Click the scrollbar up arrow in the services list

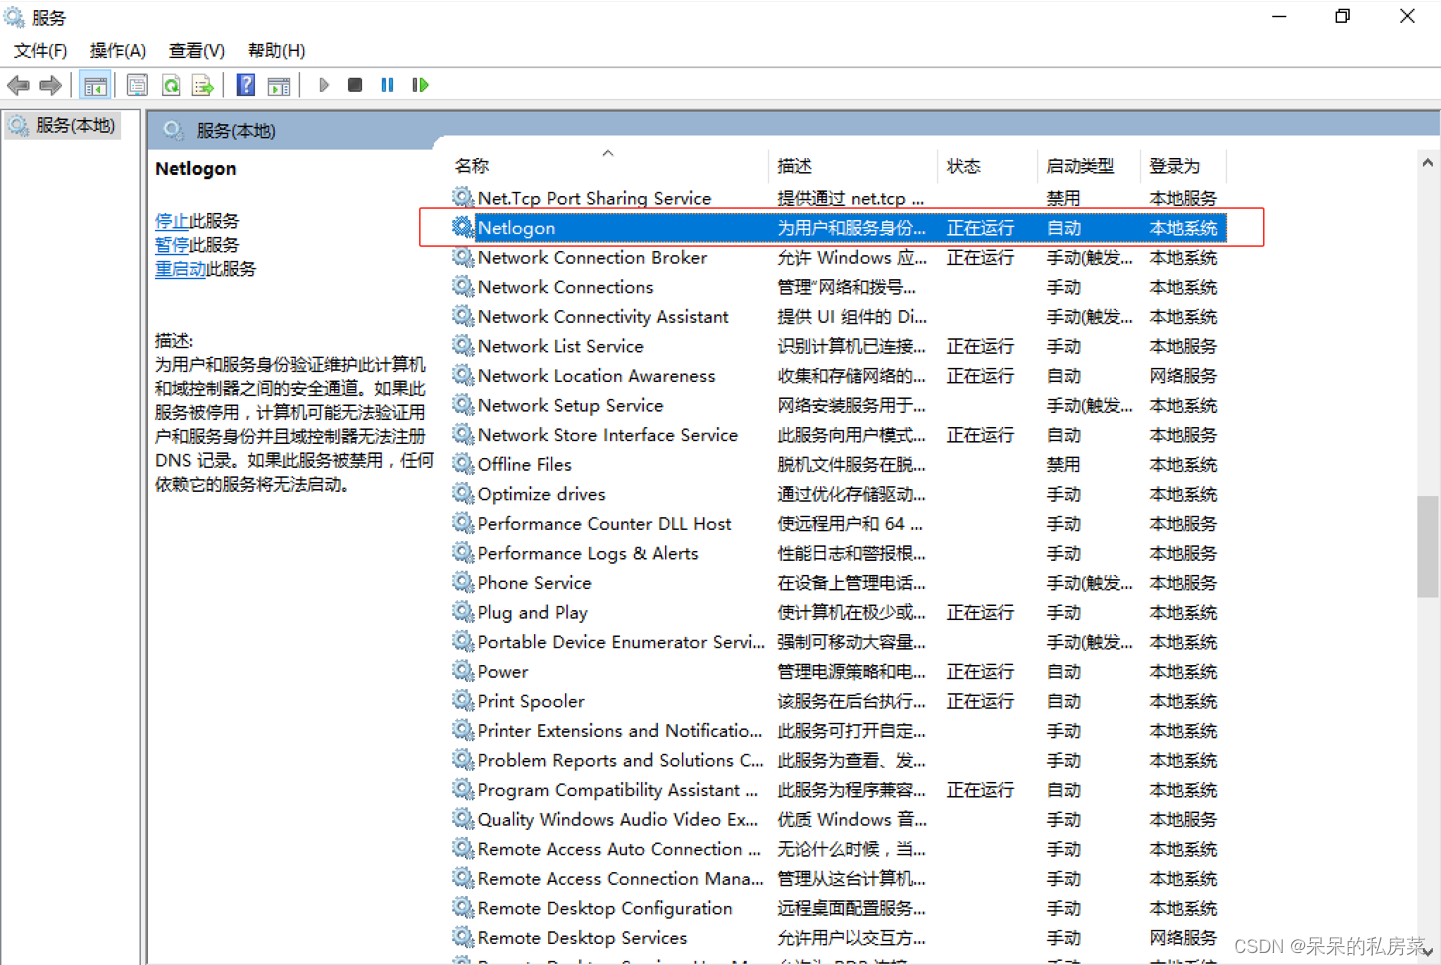(1427, 163)
